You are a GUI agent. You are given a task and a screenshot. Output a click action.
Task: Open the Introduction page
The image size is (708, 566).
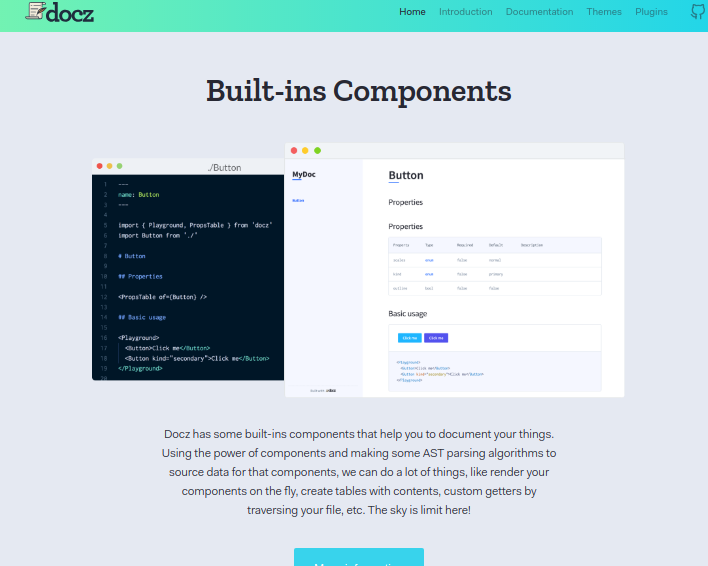coord(466,12)
